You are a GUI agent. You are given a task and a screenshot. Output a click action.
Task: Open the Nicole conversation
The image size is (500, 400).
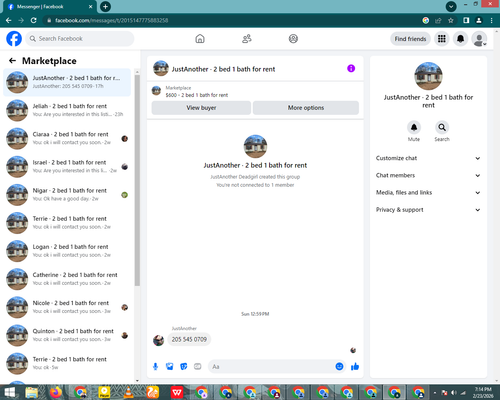pos(67,307)
